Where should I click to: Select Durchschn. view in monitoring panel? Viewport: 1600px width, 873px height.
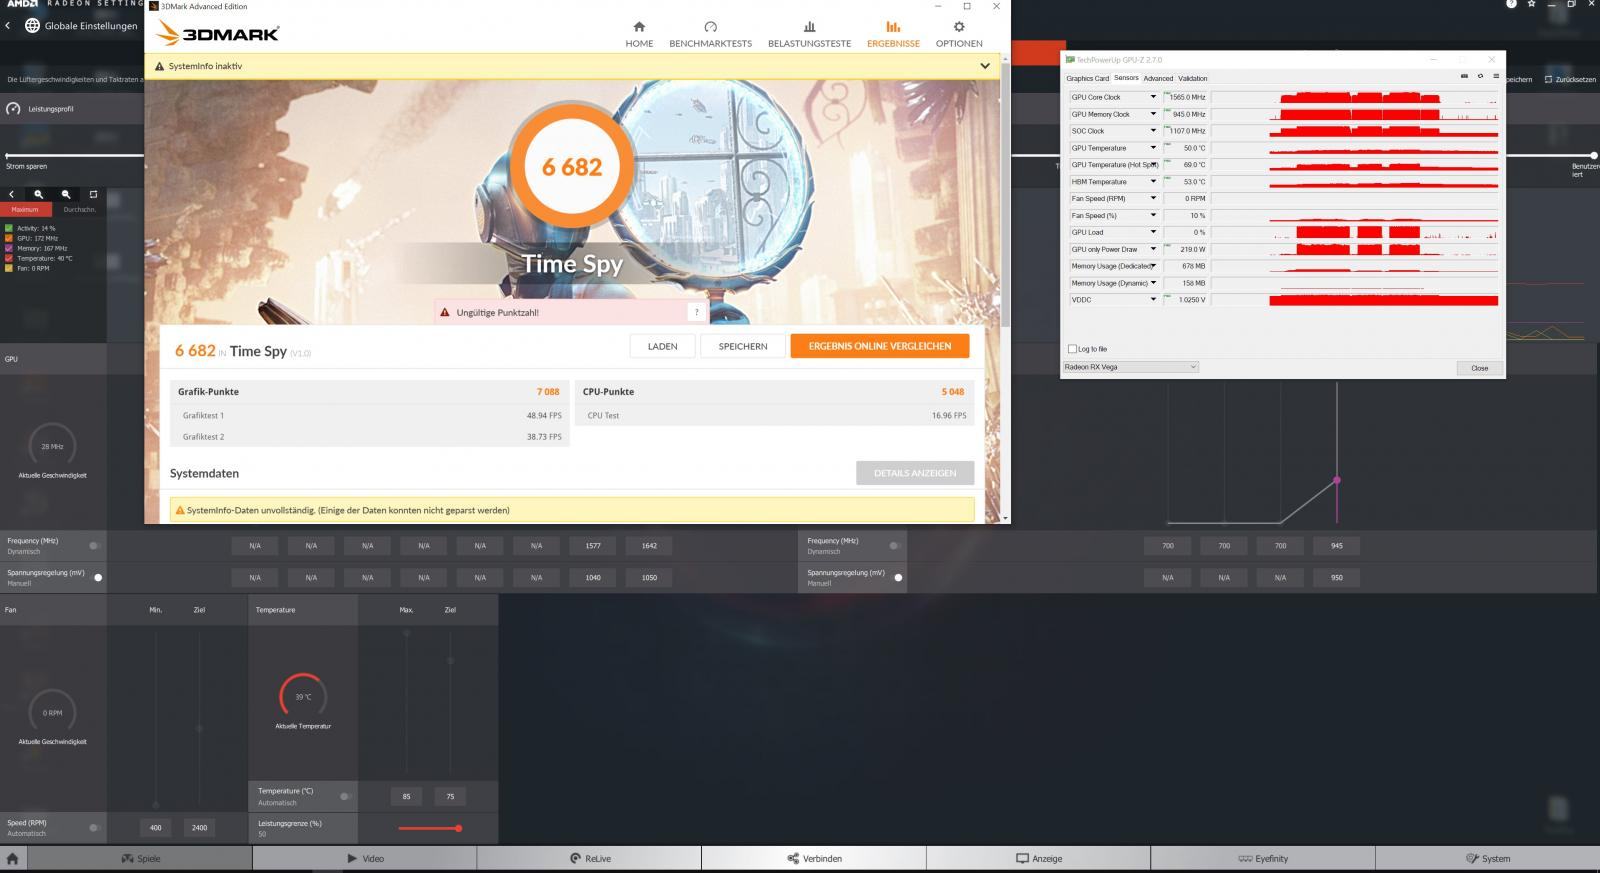[x=79, y=210]
